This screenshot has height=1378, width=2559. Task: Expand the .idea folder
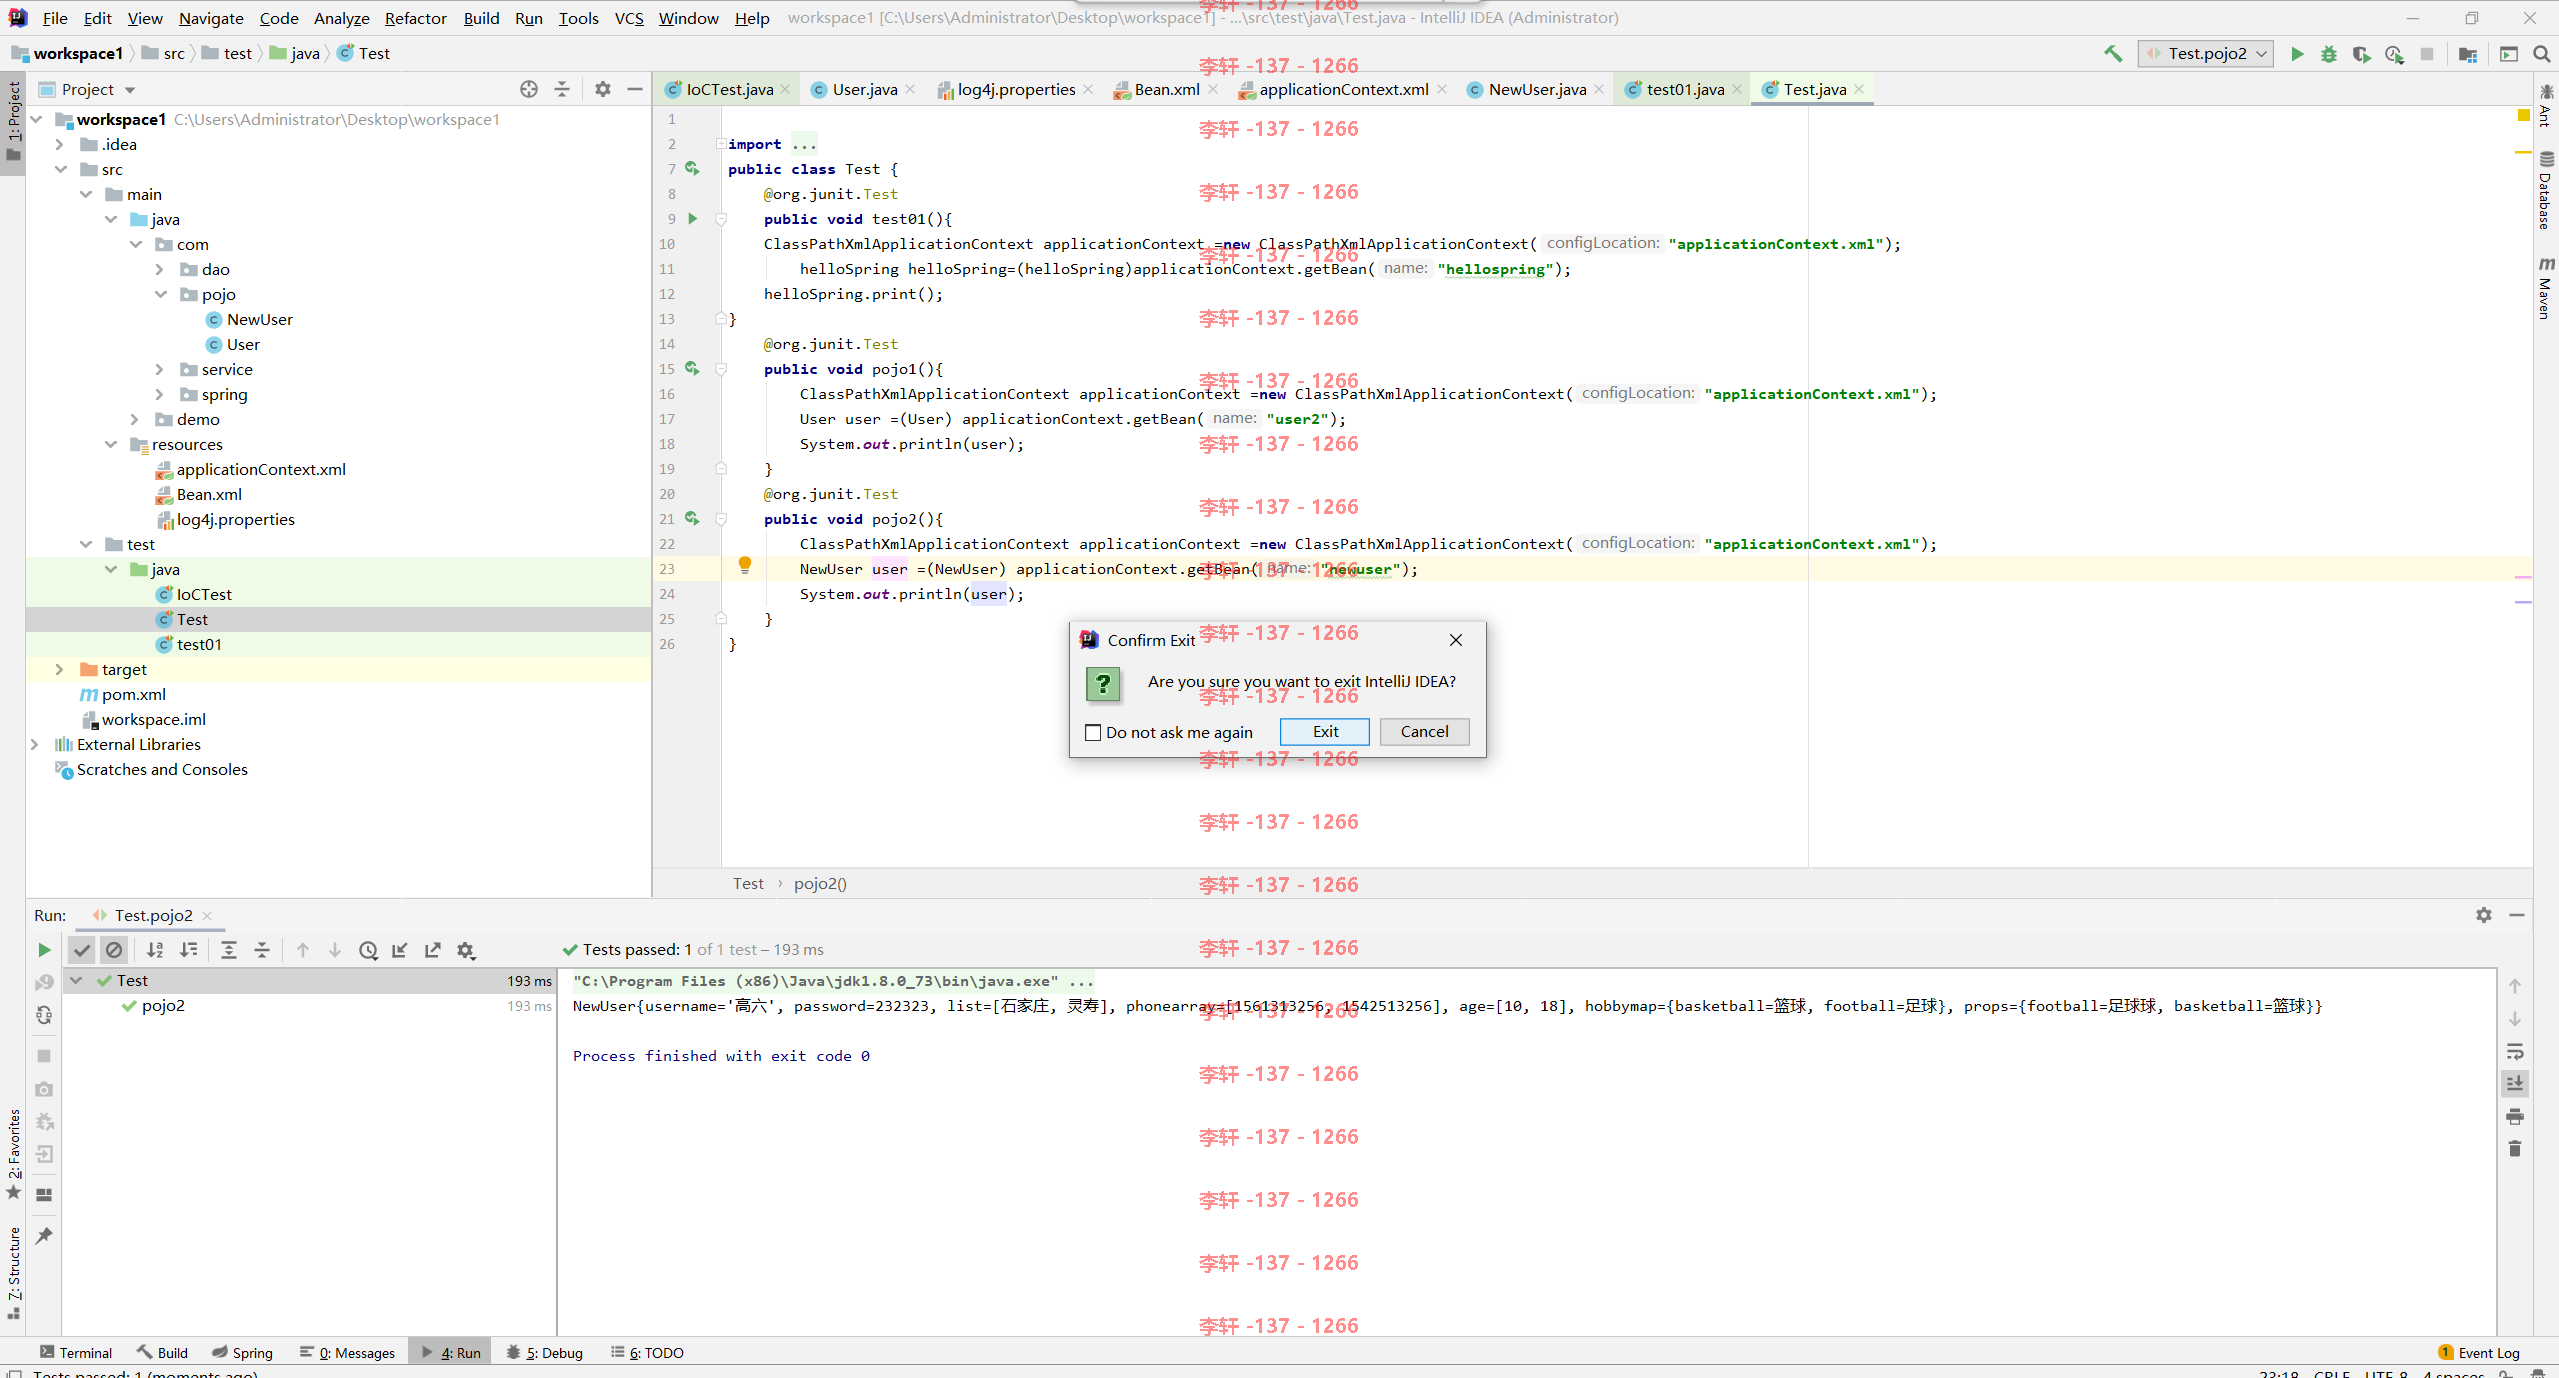pyautogui.click(x=60, y=145)
